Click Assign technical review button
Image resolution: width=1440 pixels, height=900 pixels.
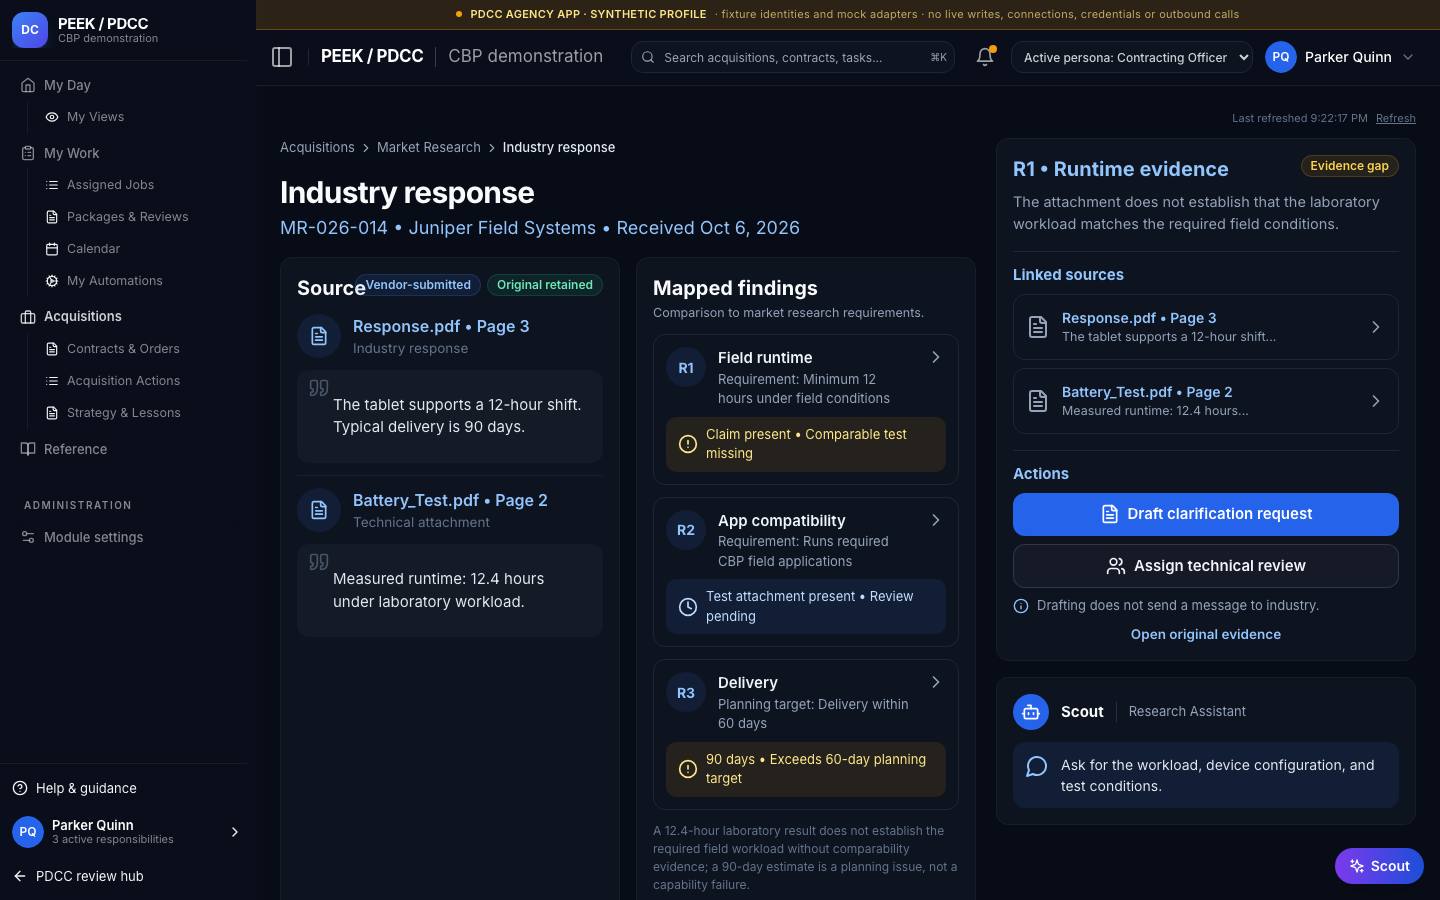(1206, 566)
